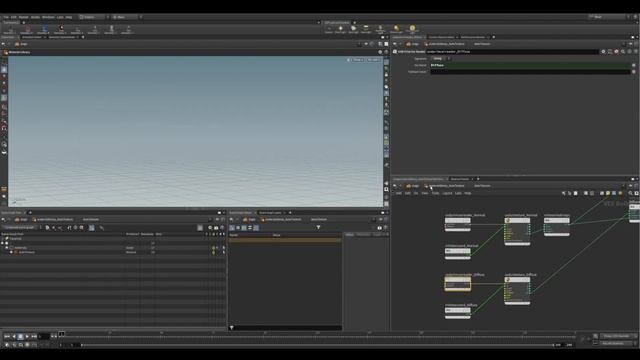This screenshot has width=640, height=360.
Task: Switch to the second tab in the network editor pane
Action: 460,179
